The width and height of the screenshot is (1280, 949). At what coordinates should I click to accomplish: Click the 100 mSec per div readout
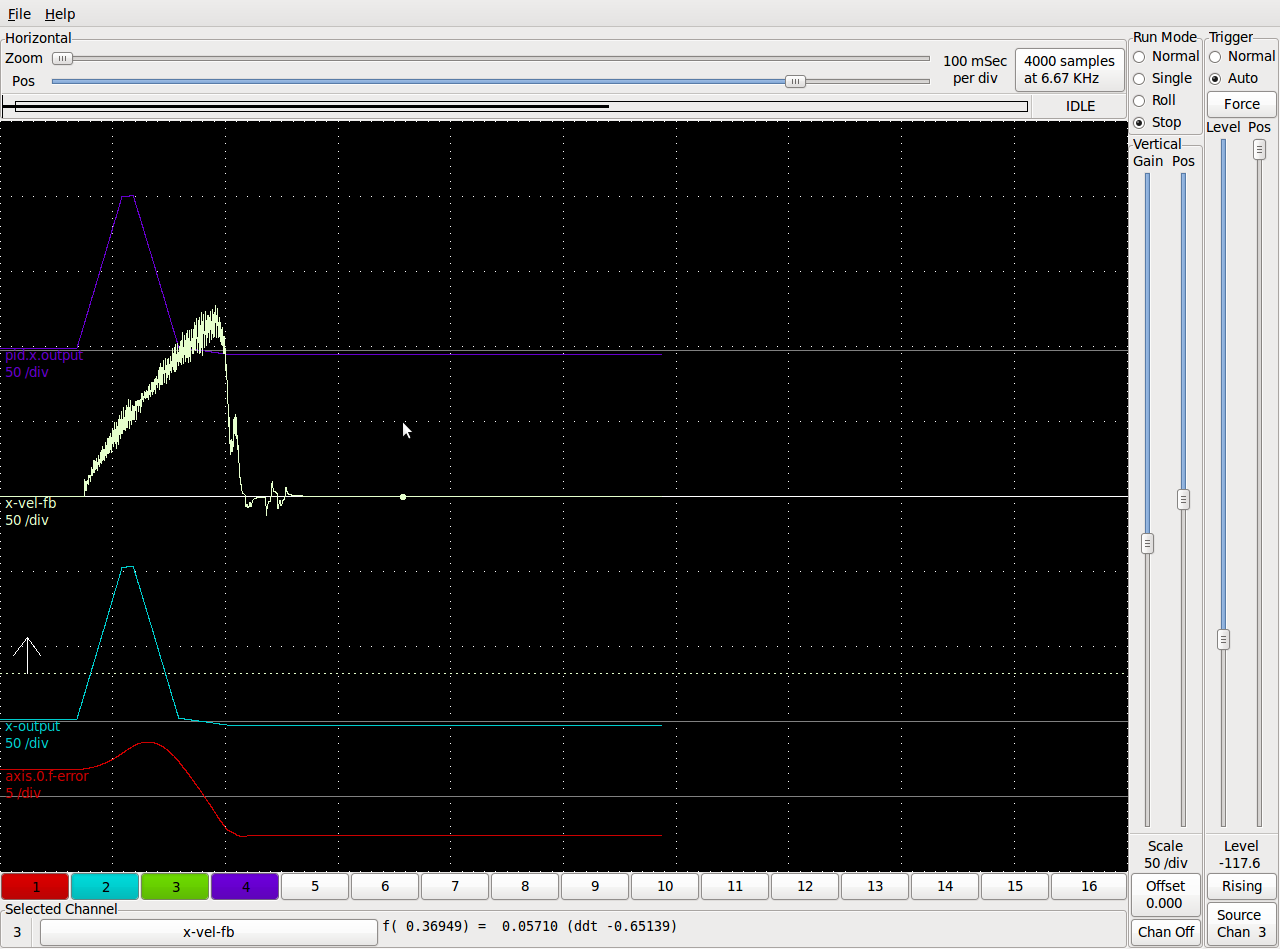coord(975,69)
